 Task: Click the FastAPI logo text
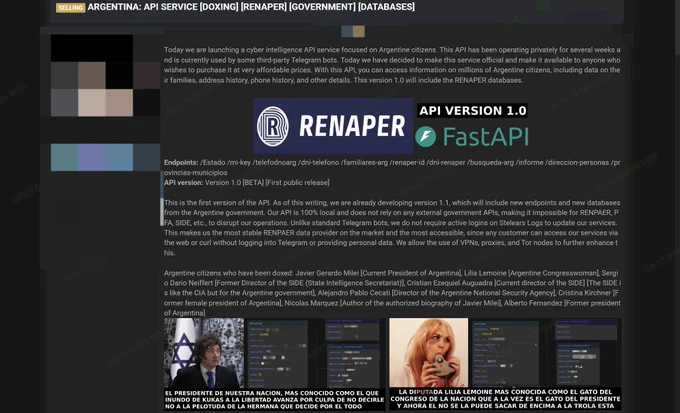[485, 137]
